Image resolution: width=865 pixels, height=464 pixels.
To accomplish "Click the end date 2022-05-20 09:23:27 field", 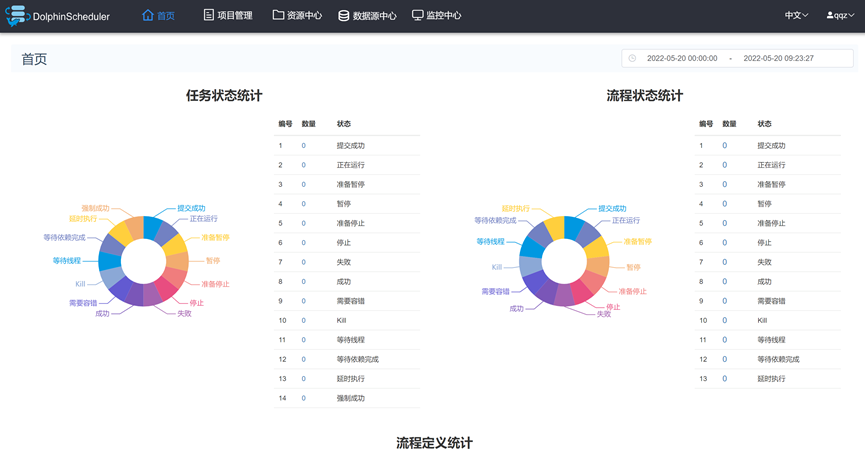I will coord(778,58).
